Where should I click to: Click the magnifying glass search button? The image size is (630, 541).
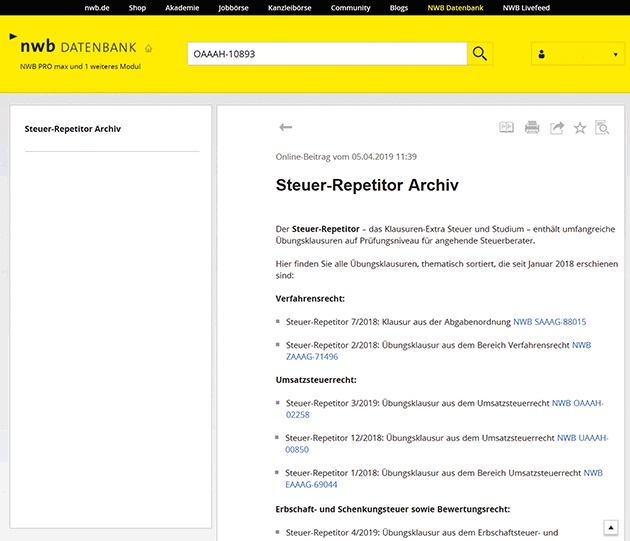click(x=480, y=54)
